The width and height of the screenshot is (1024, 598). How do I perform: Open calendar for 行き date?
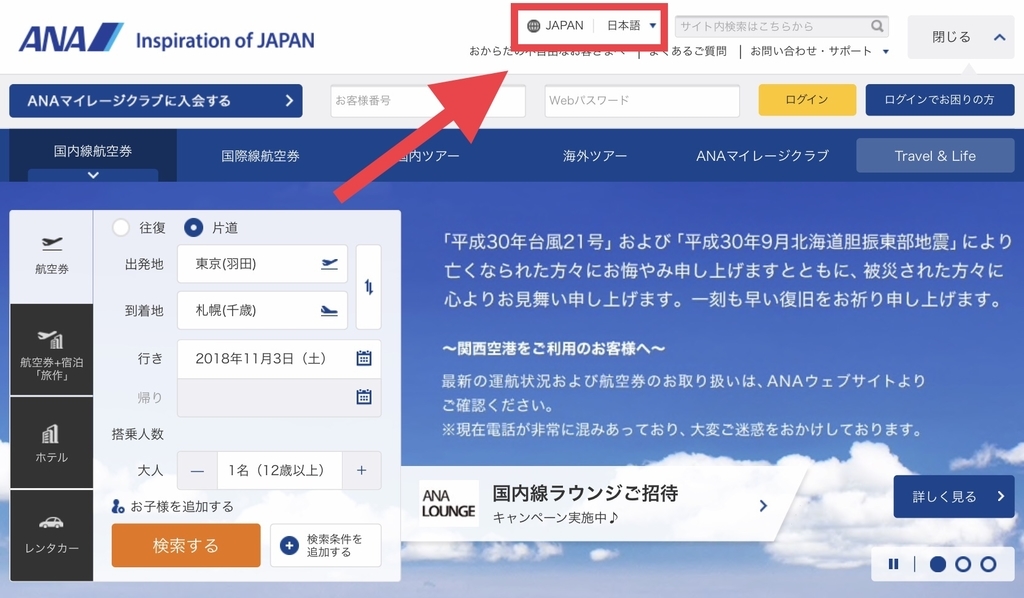coord(364,358)
